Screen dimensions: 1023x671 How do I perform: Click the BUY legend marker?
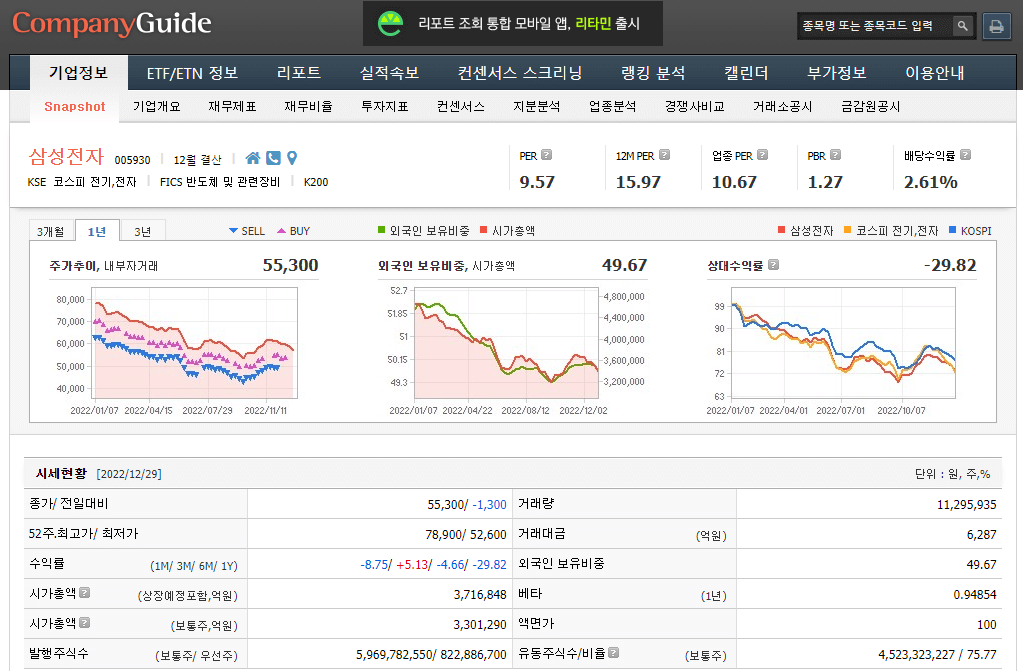coord(281,230)
